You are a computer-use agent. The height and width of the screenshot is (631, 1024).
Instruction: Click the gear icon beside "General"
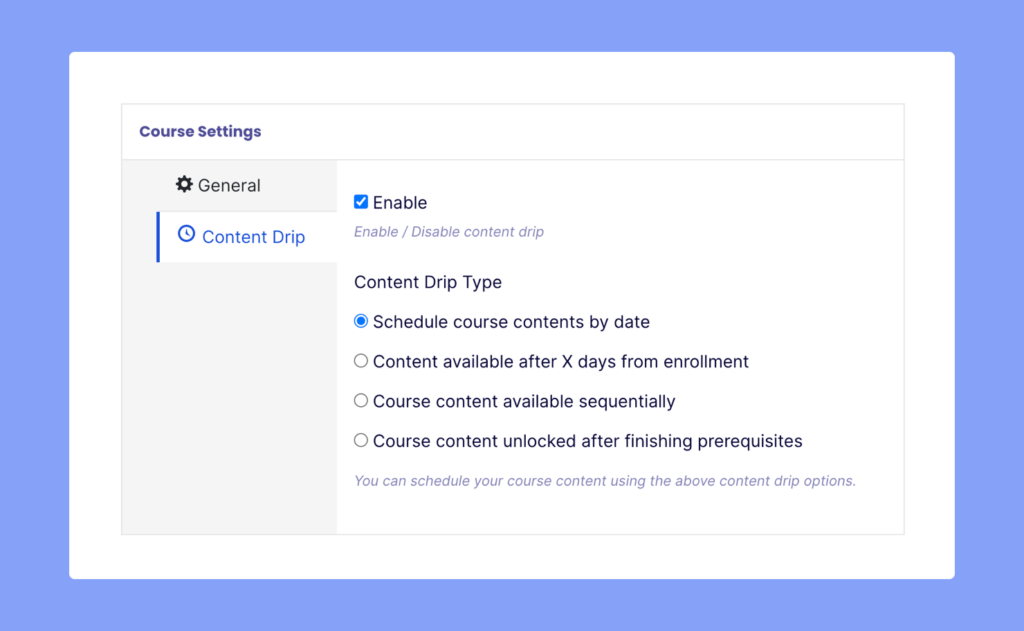point(185,185)
